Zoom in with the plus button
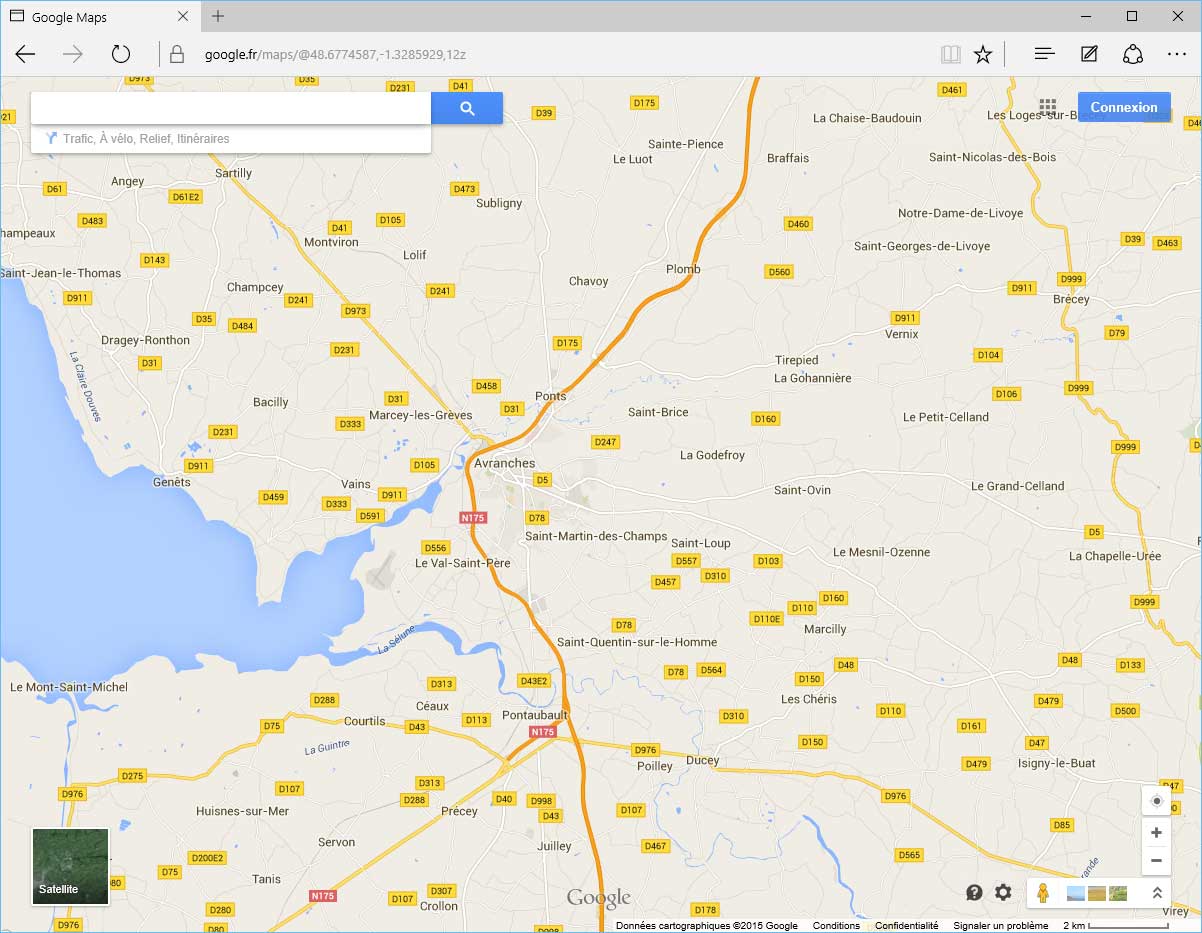 coord(1156,832)
